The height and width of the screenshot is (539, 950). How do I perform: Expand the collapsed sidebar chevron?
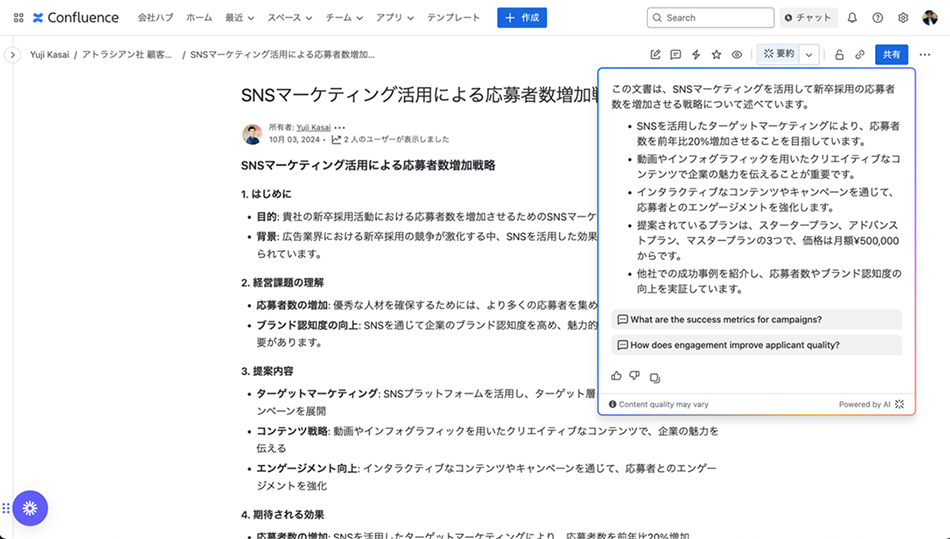(x=12, y=55)
